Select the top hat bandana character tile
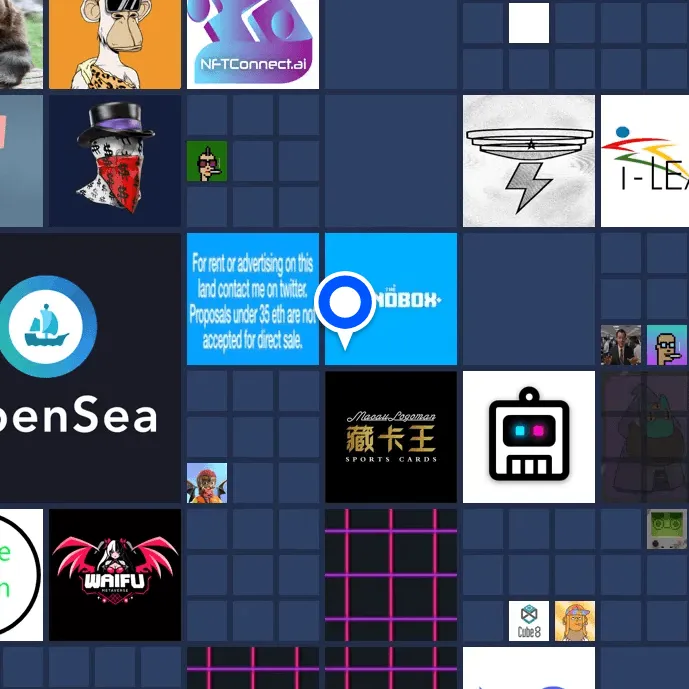The height and width of the screenshot is (689, 689). 115,161
